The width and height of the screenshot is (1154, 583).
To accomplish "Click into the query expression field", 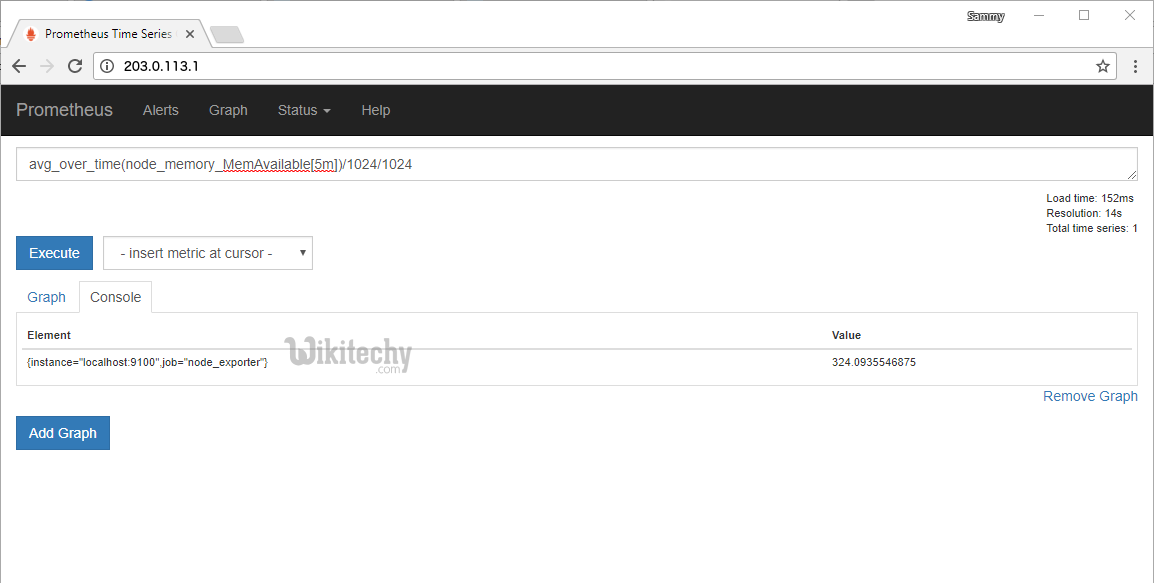I will [x=576, y=164].
